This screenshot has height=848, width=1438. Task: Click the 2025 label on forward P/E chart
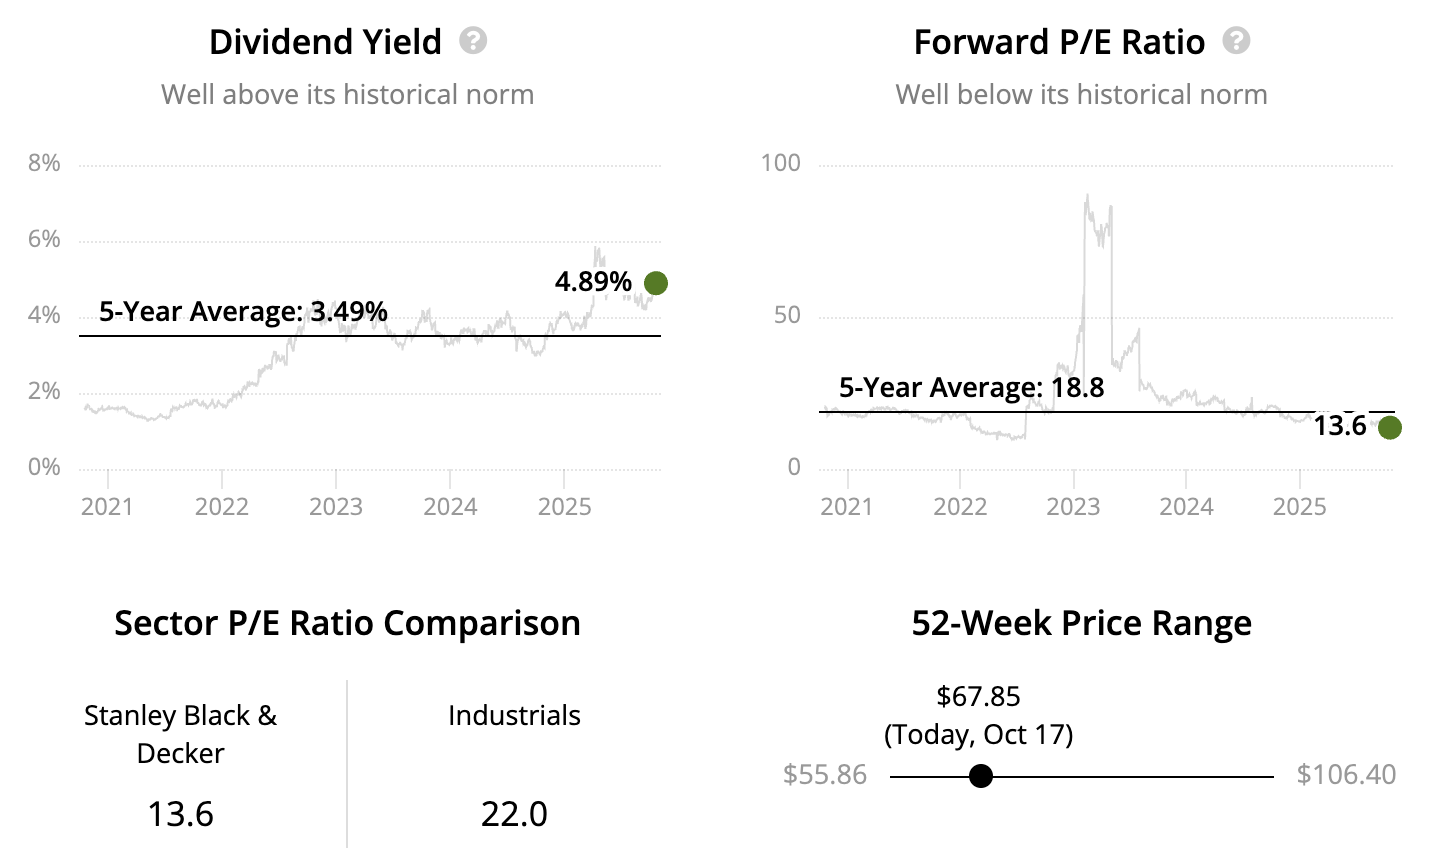[1299, 506]
